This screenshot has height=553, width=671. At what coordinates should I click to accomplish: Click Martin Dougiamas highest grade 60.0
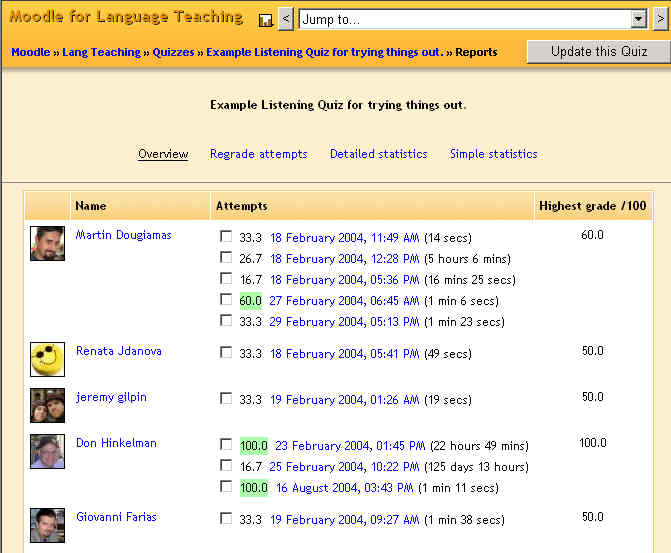592,235
